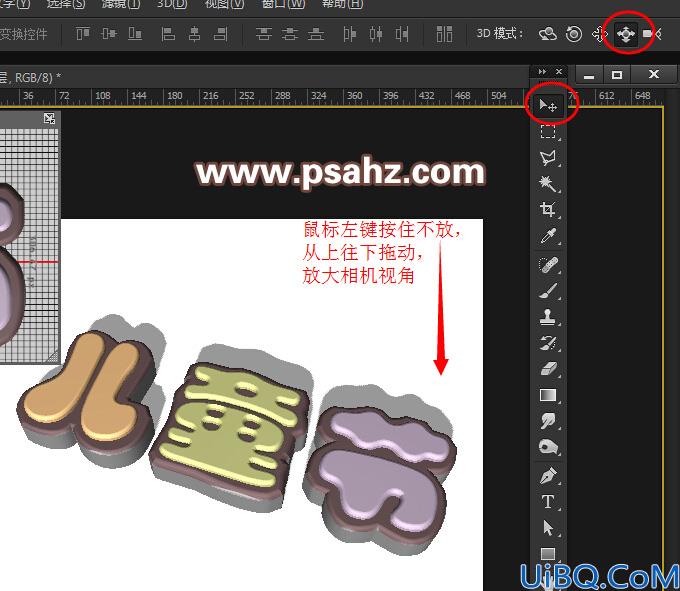Screen dimensions: 680x591
Task: Open the 视图(V) menu
Action: [224, 4]
